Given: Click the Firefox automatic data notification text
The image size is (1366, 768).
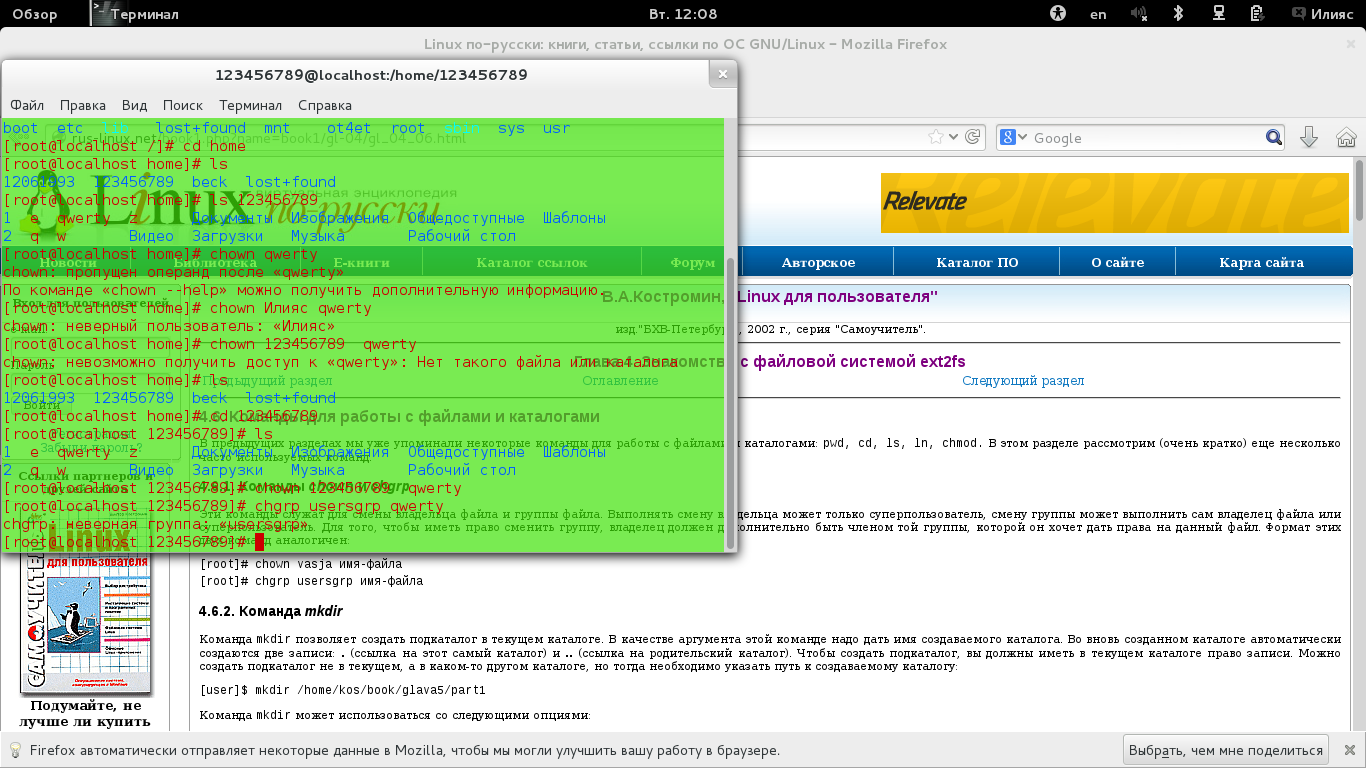Looking at the screenshot, I should (x=405, y=750).
